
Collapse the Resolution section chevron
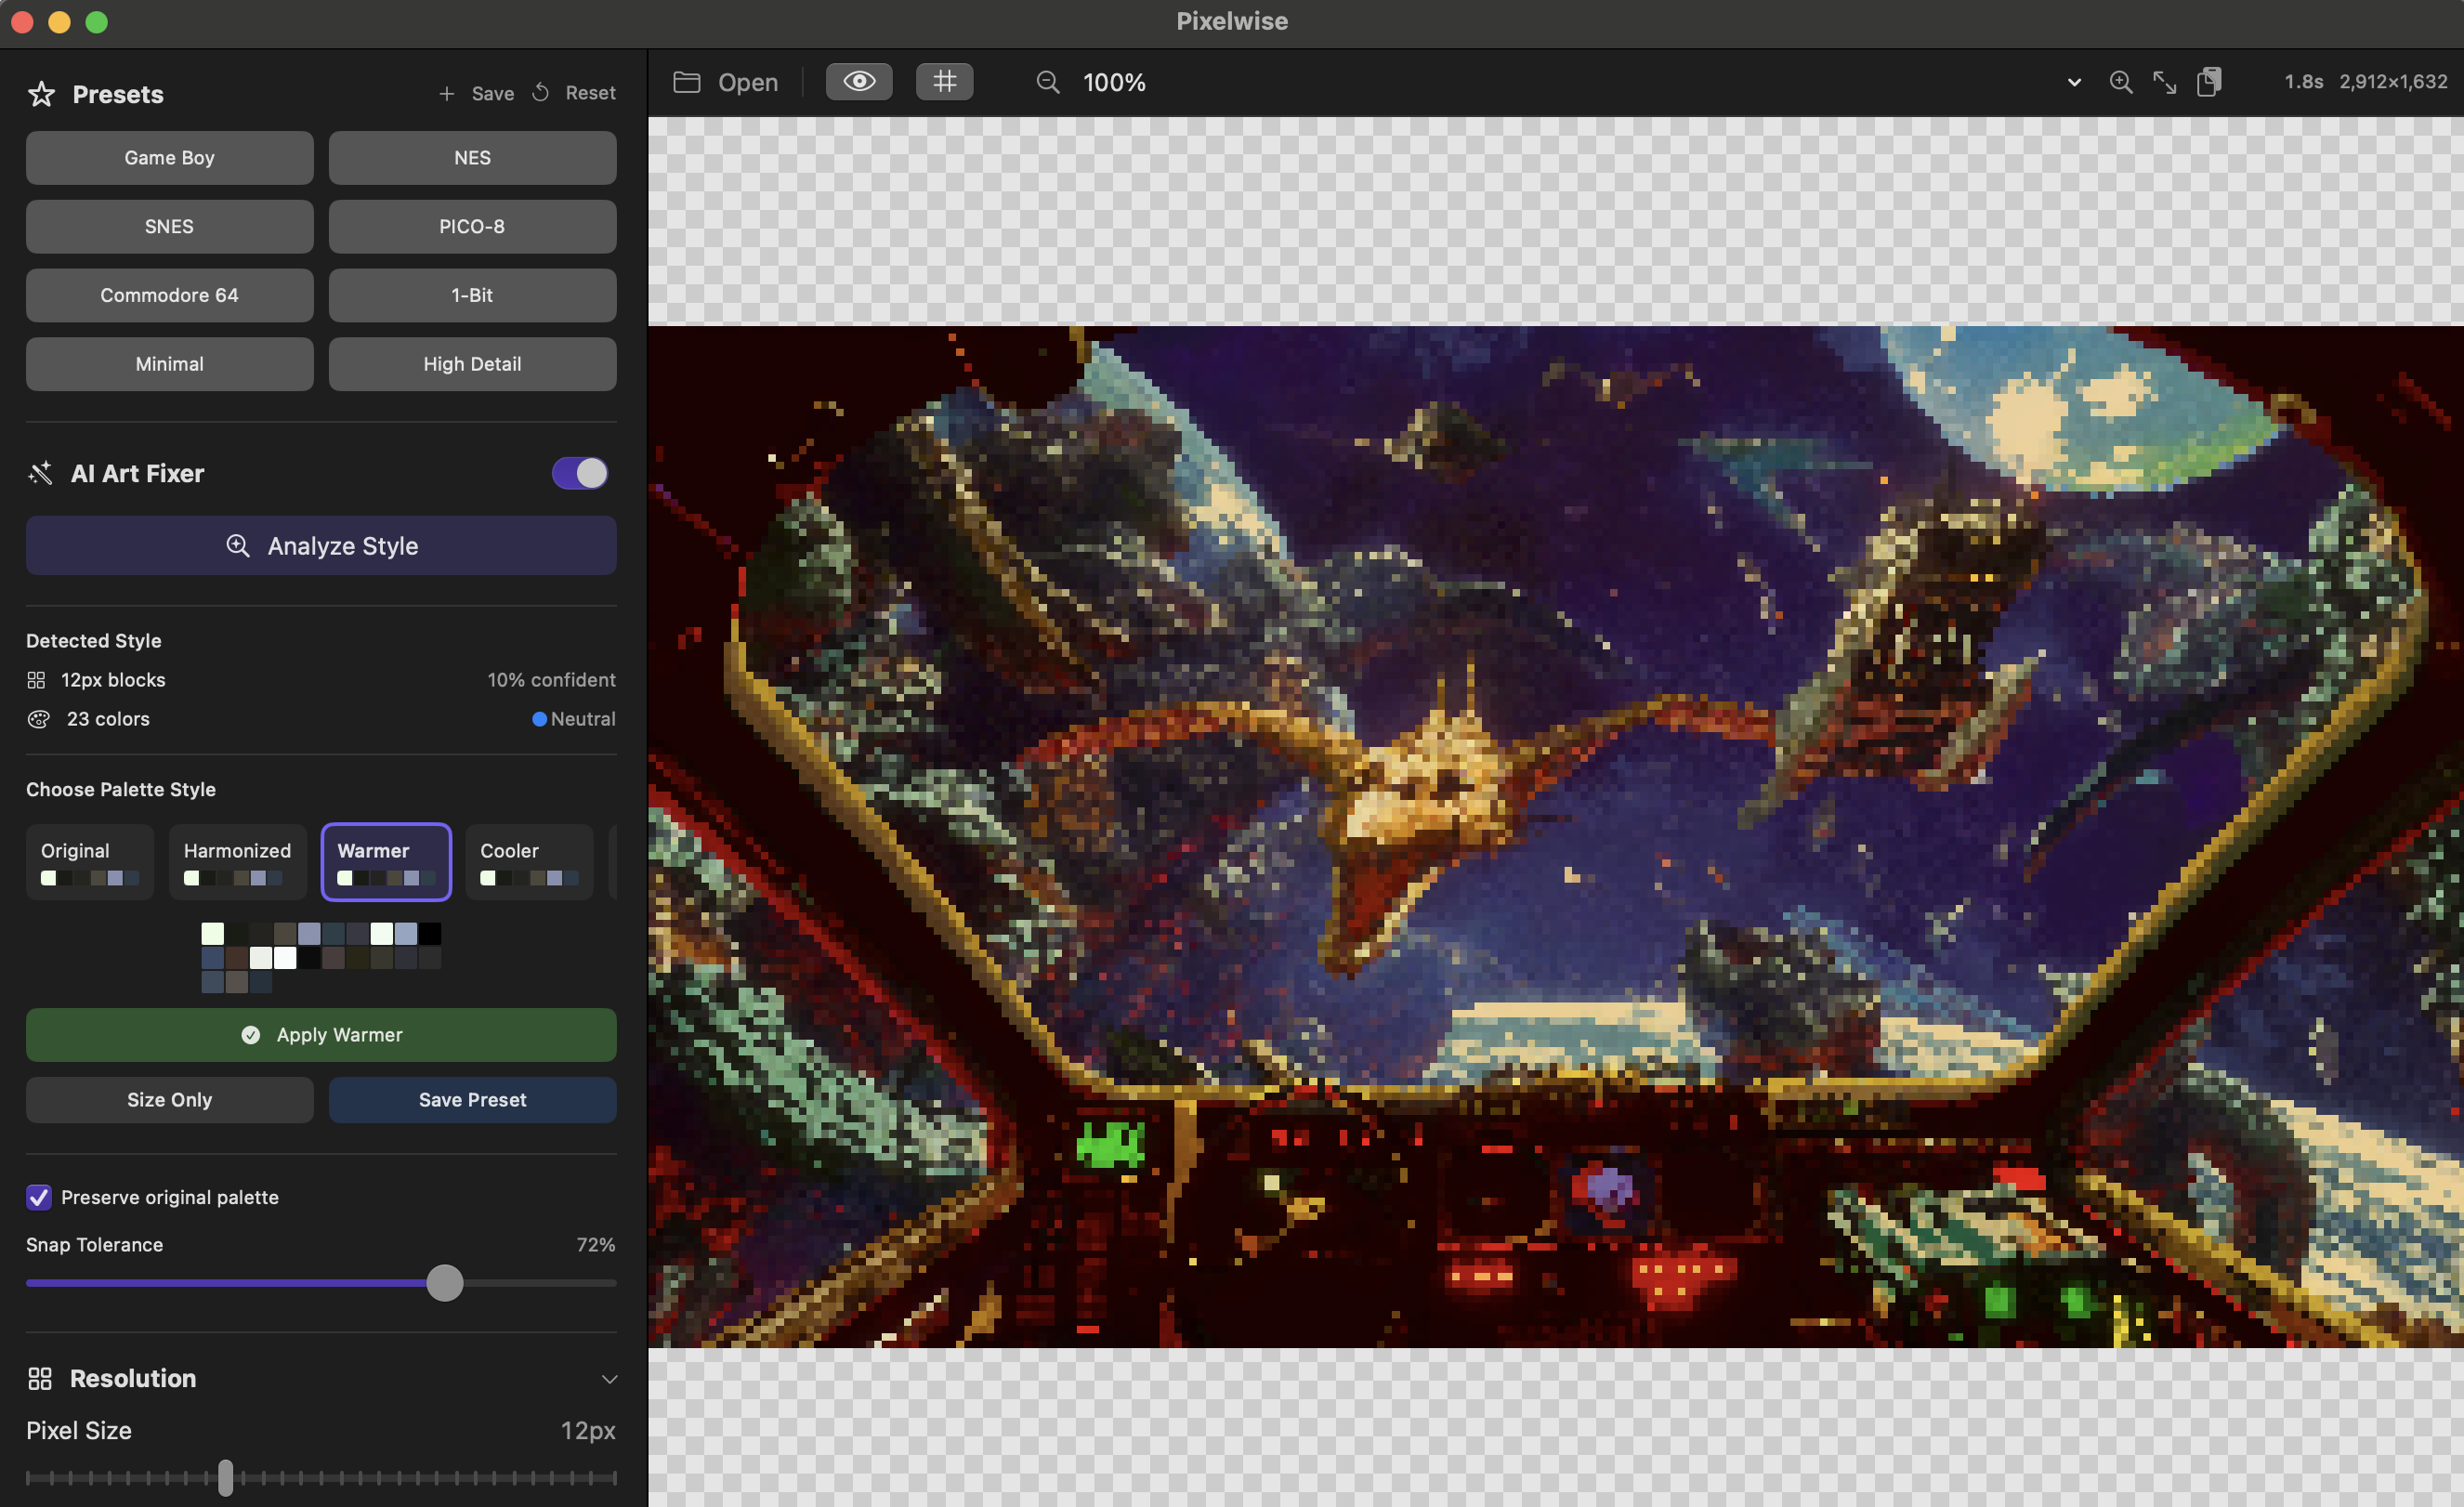(609, 1379)
